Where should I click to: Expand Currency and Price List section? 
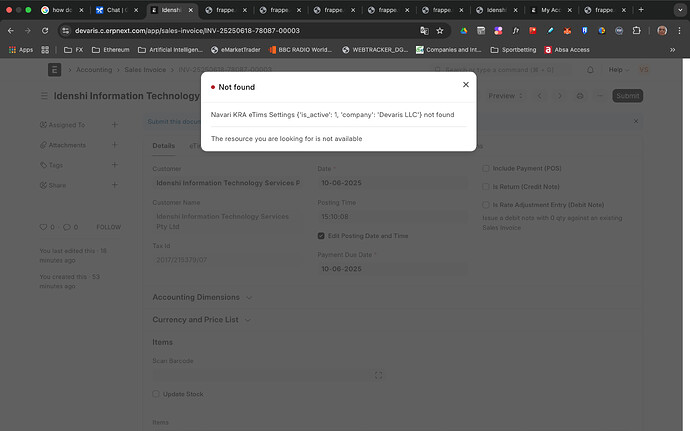201,320
